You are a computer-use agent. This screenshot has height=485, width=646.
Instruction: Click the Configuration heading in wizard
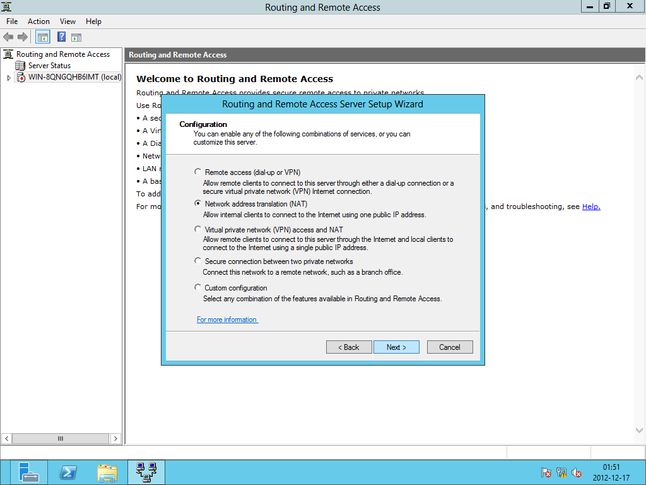click(203, 124)
